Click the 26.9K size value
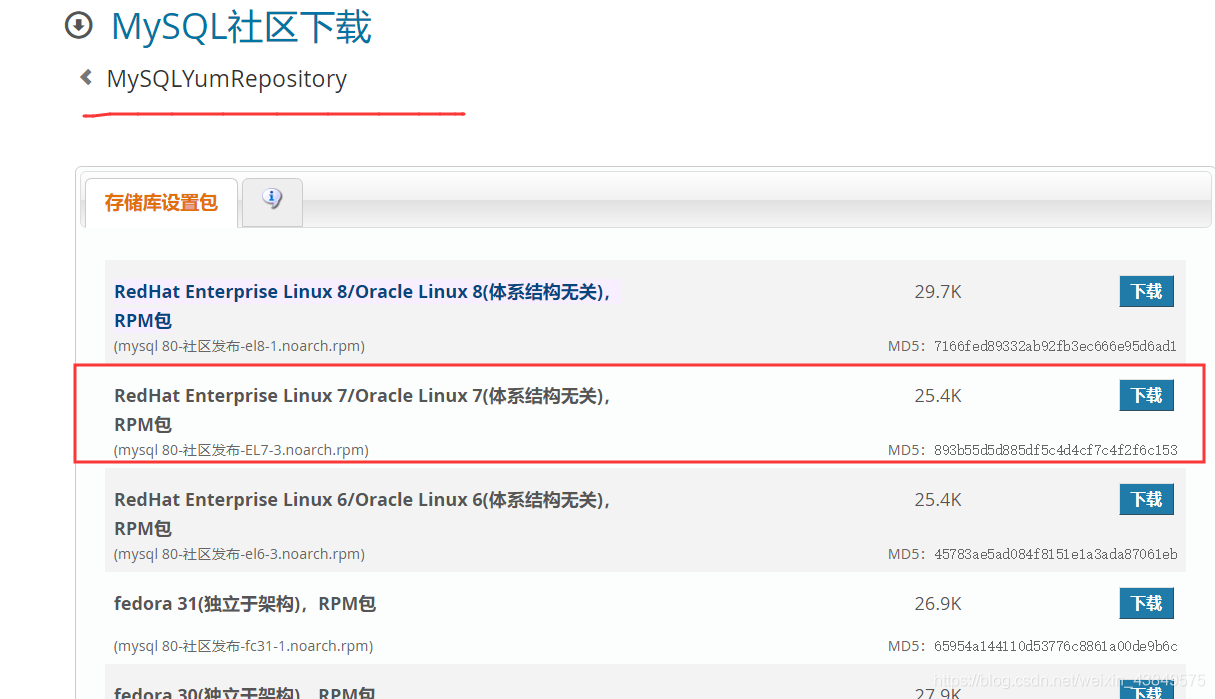The image size is (1215, 699). (938, 604)
